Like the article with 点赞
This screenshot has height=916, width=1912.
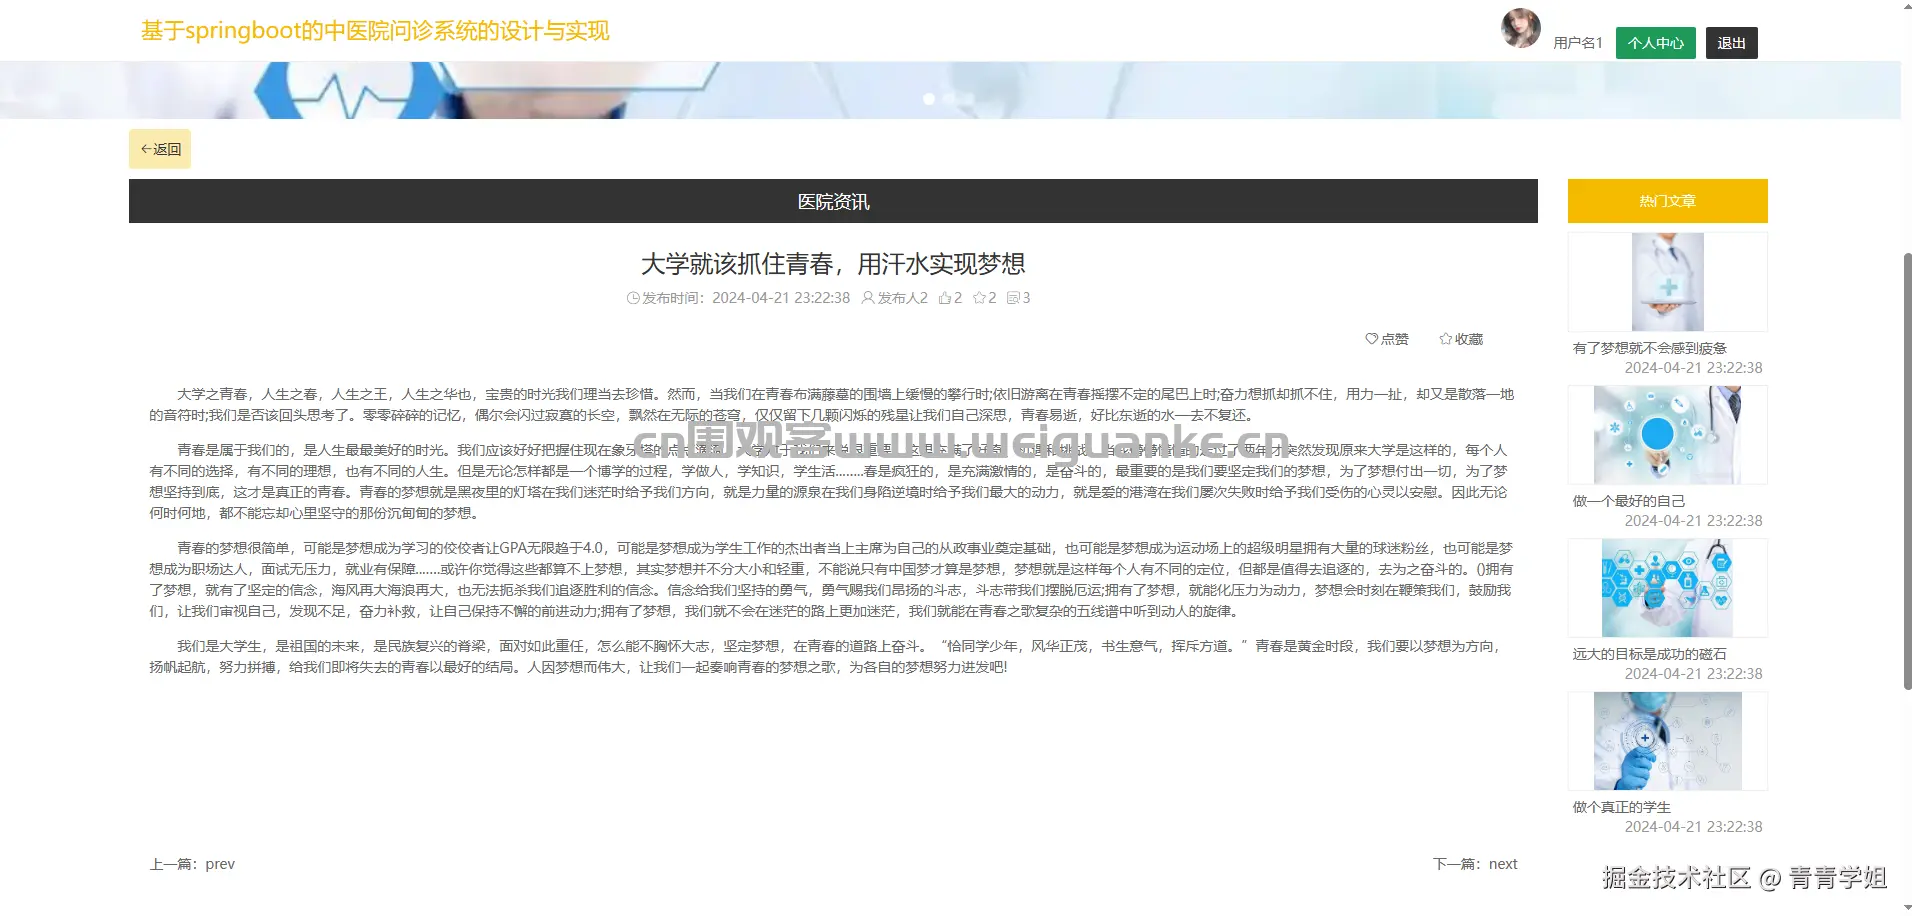point(1387,339)
